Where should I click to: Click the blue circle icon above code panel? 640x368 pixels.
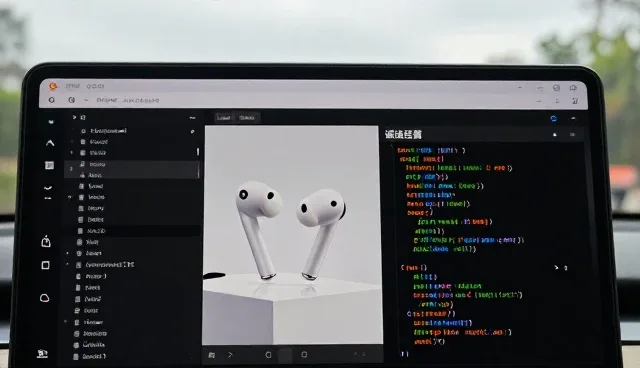(x=553, y=118)
